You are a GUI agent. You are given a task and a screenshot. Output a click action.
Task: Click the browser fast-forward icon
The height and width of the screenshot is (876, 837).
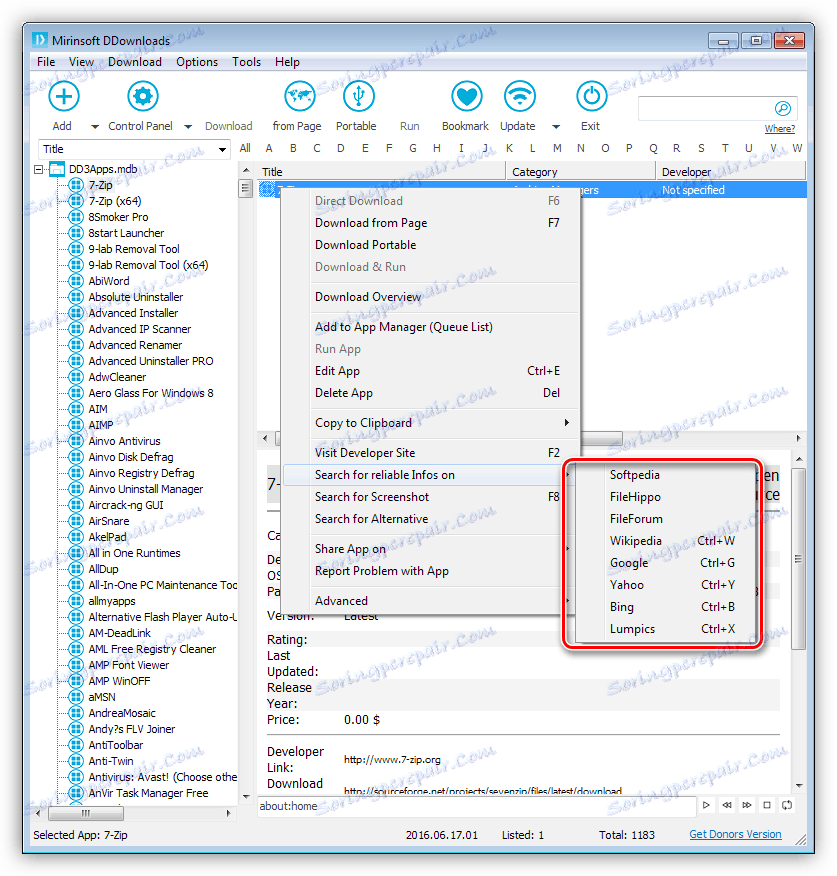(x=746, y=805)
